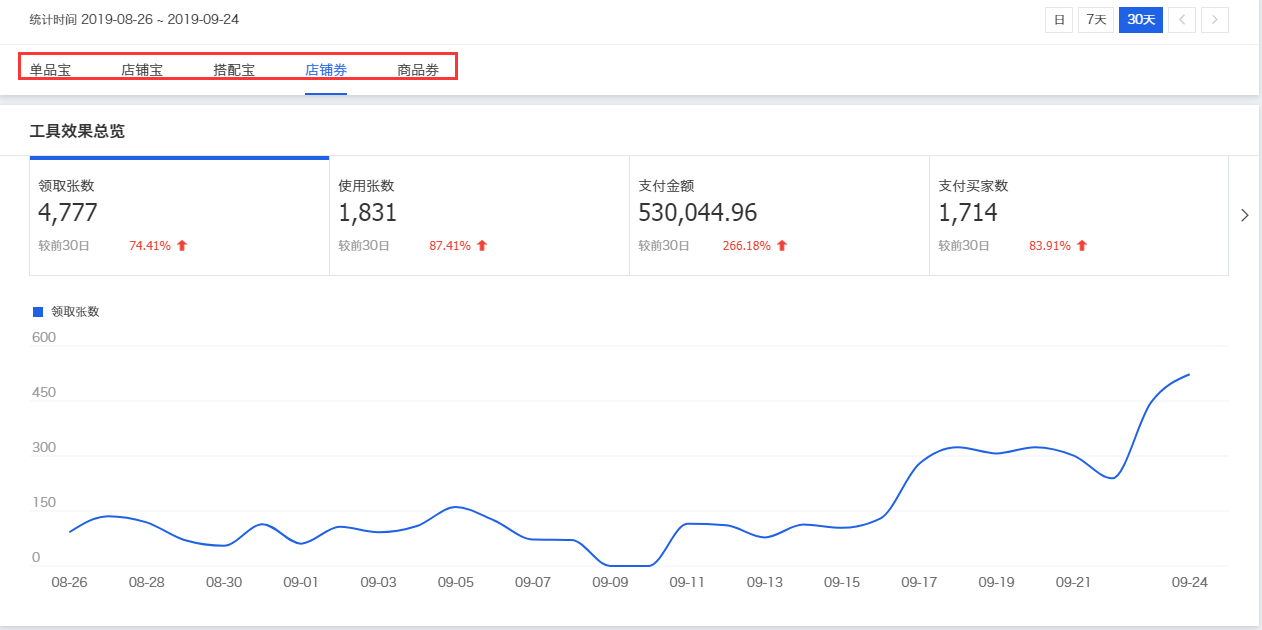This screenshot has height=630, width=1262.
Task: Click the 83.91% increase arrow icon
Action: (1082, 246)
